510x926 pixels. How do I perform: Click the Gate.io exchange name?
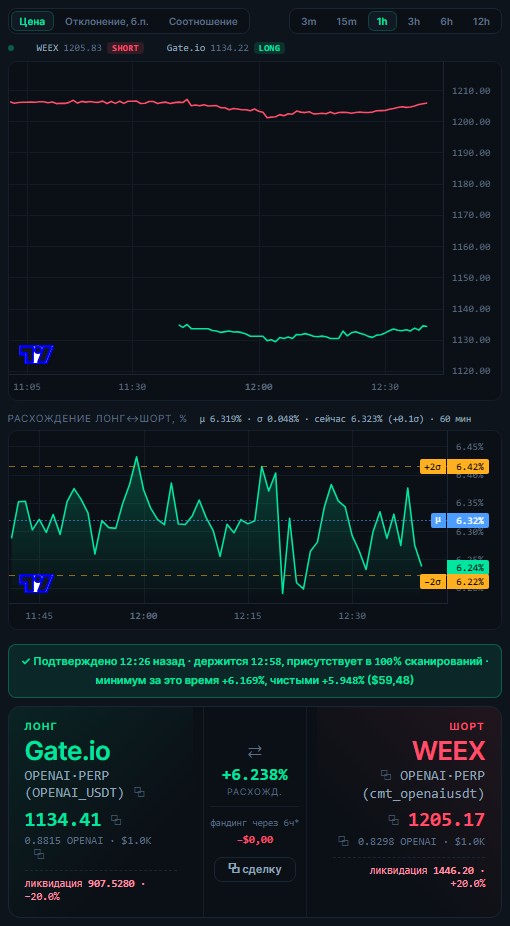click(x=67, y=751)
